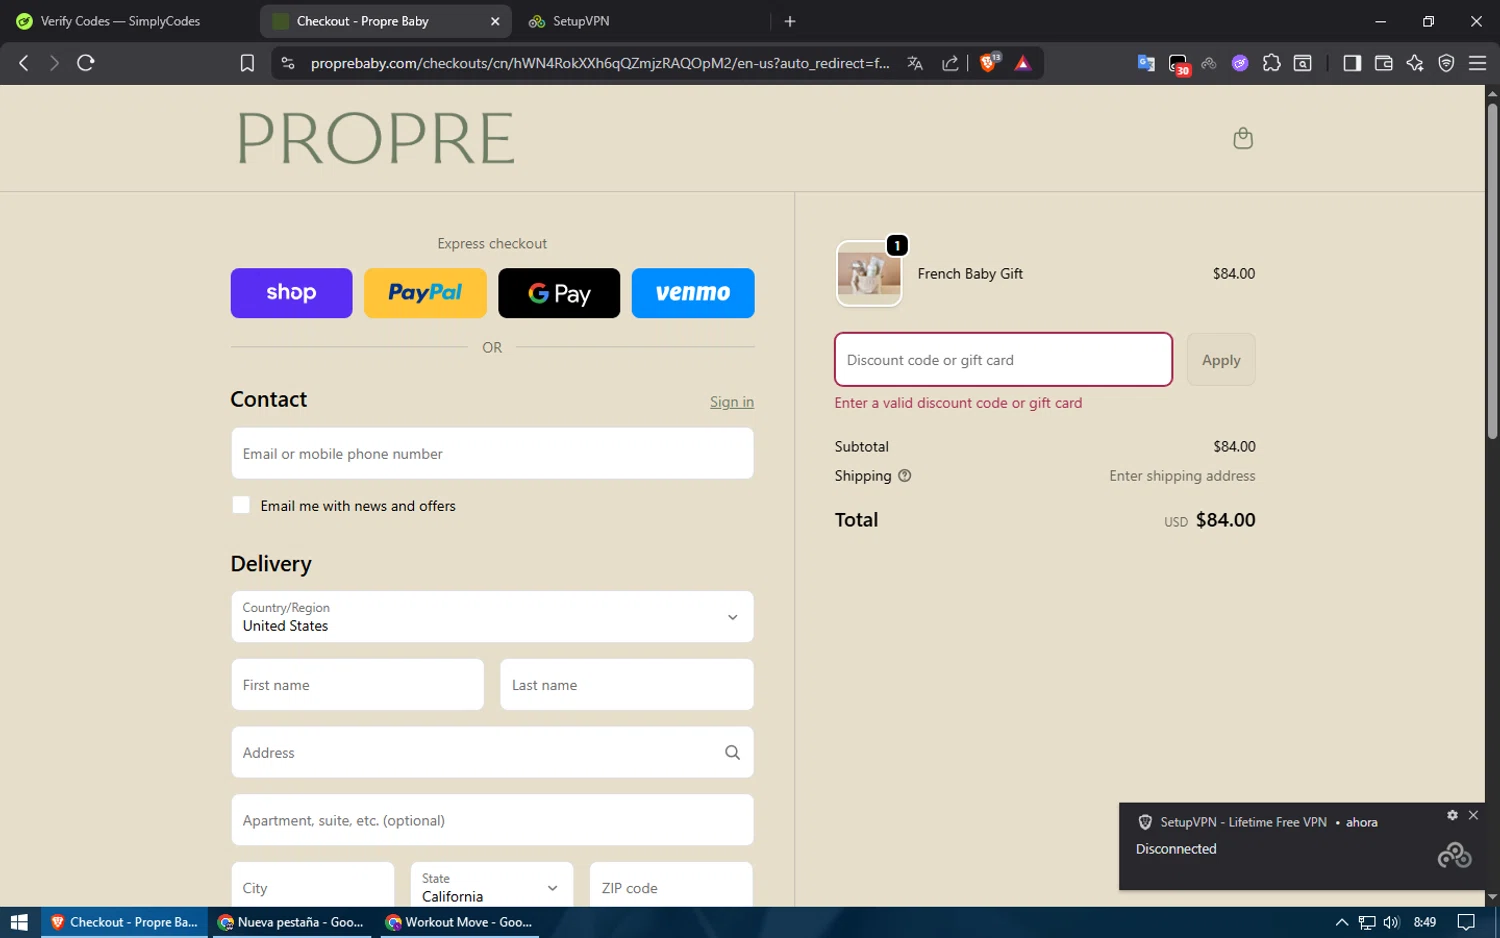This screenshot has height=938, width=1500.
Task: Click the share page icon
Action: tap(950, 63)
